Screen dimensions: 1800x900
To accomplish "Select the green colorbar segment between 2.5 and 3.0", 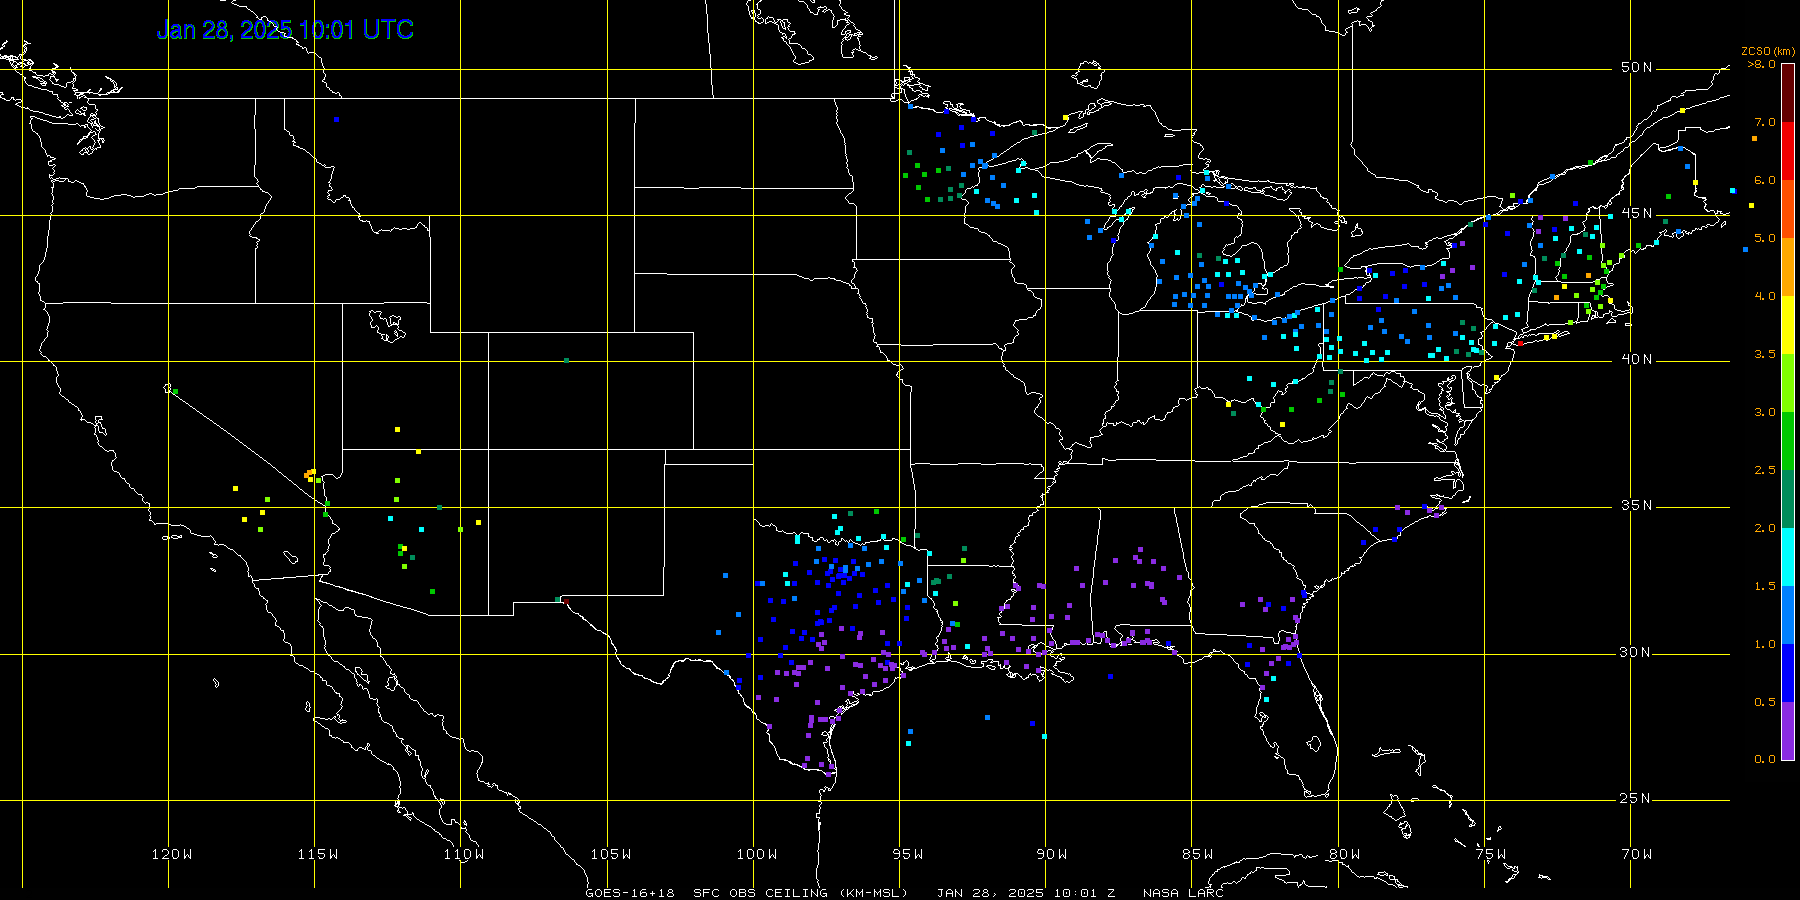I will [x=1788, y=441].
